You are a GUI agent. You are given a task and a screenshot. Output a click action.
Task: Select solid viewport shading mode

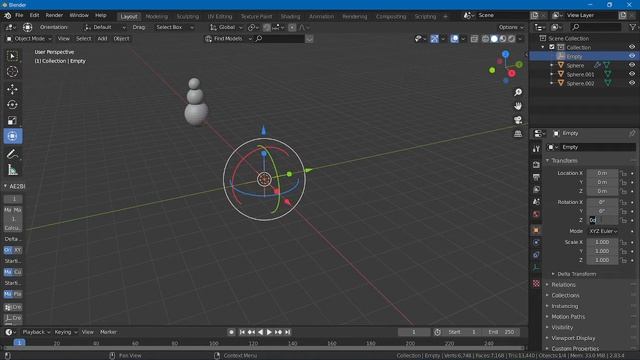[494, 39]
